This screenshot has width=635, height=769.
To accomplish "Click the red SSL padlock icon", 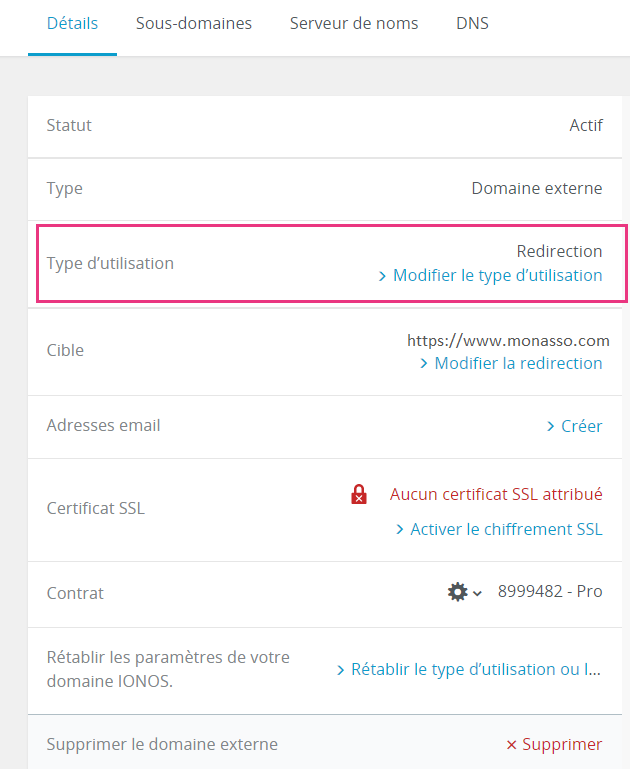I will tap(359, 494).
